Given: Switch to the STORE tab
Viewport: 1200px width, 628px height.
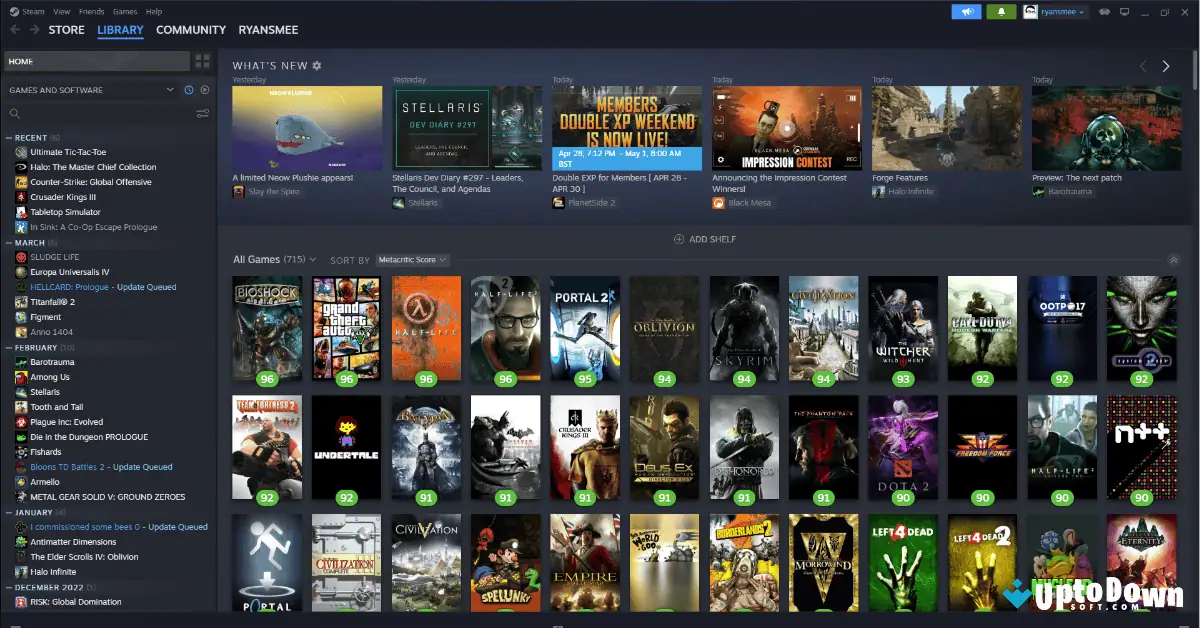Looking at the screenshot, I should click(66, 29).
